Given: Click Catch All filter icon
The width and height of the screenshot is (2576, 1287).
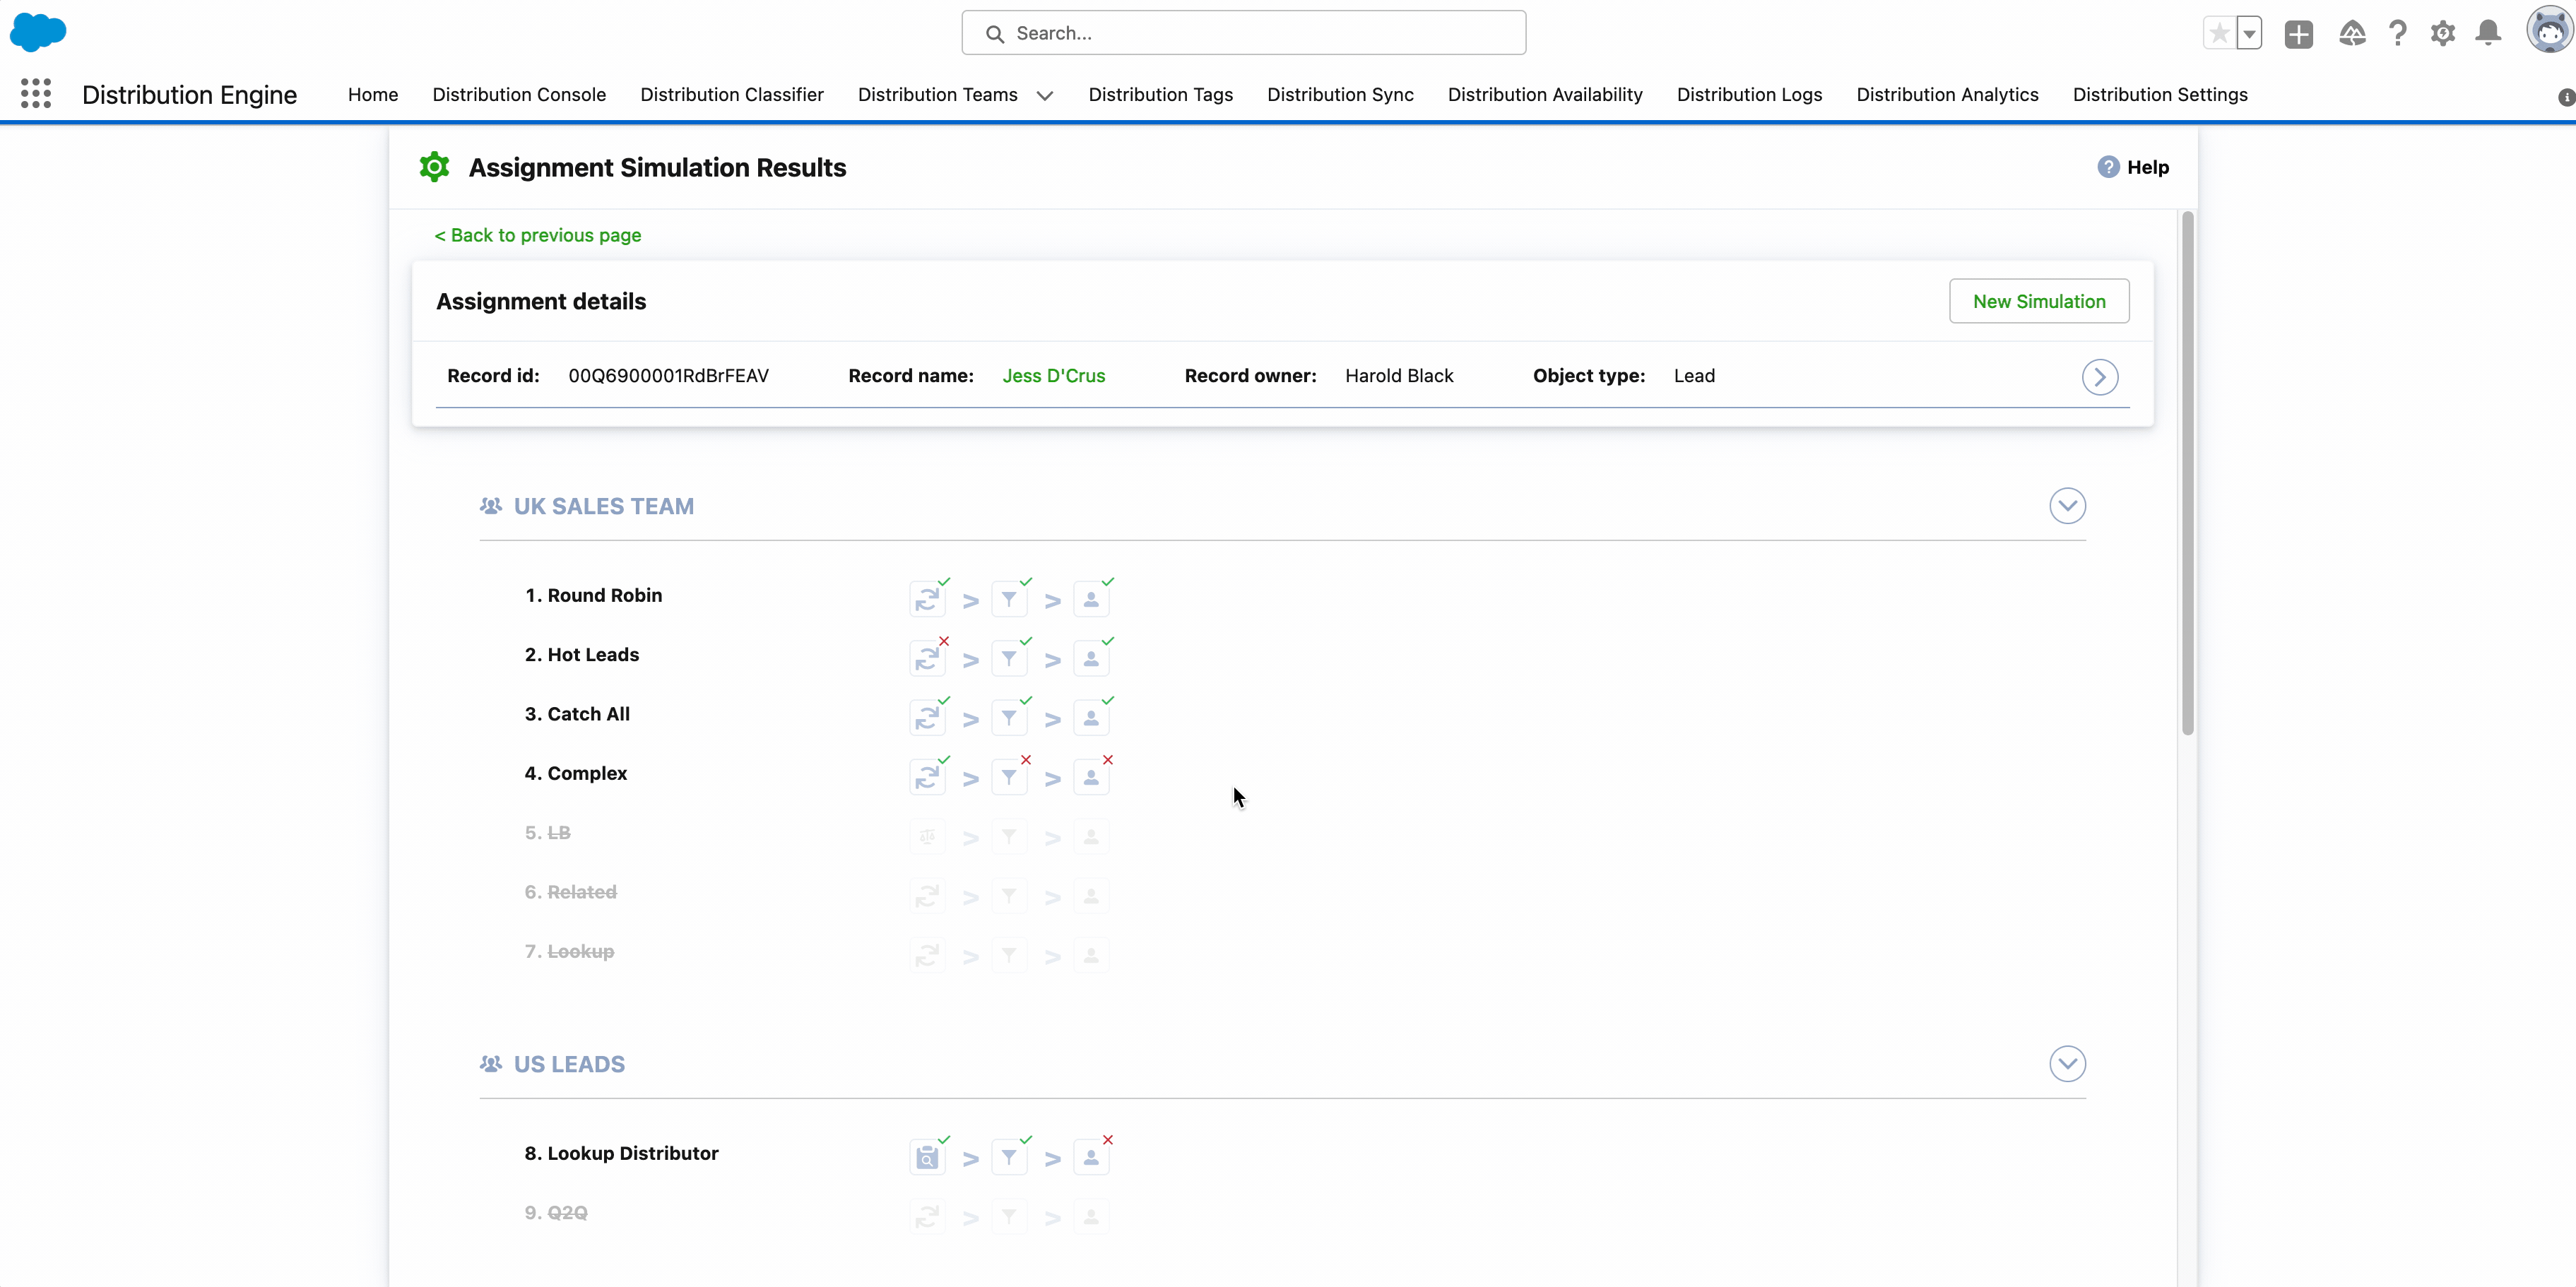Looking at the screenshot, I should [x=1009, y=718].
